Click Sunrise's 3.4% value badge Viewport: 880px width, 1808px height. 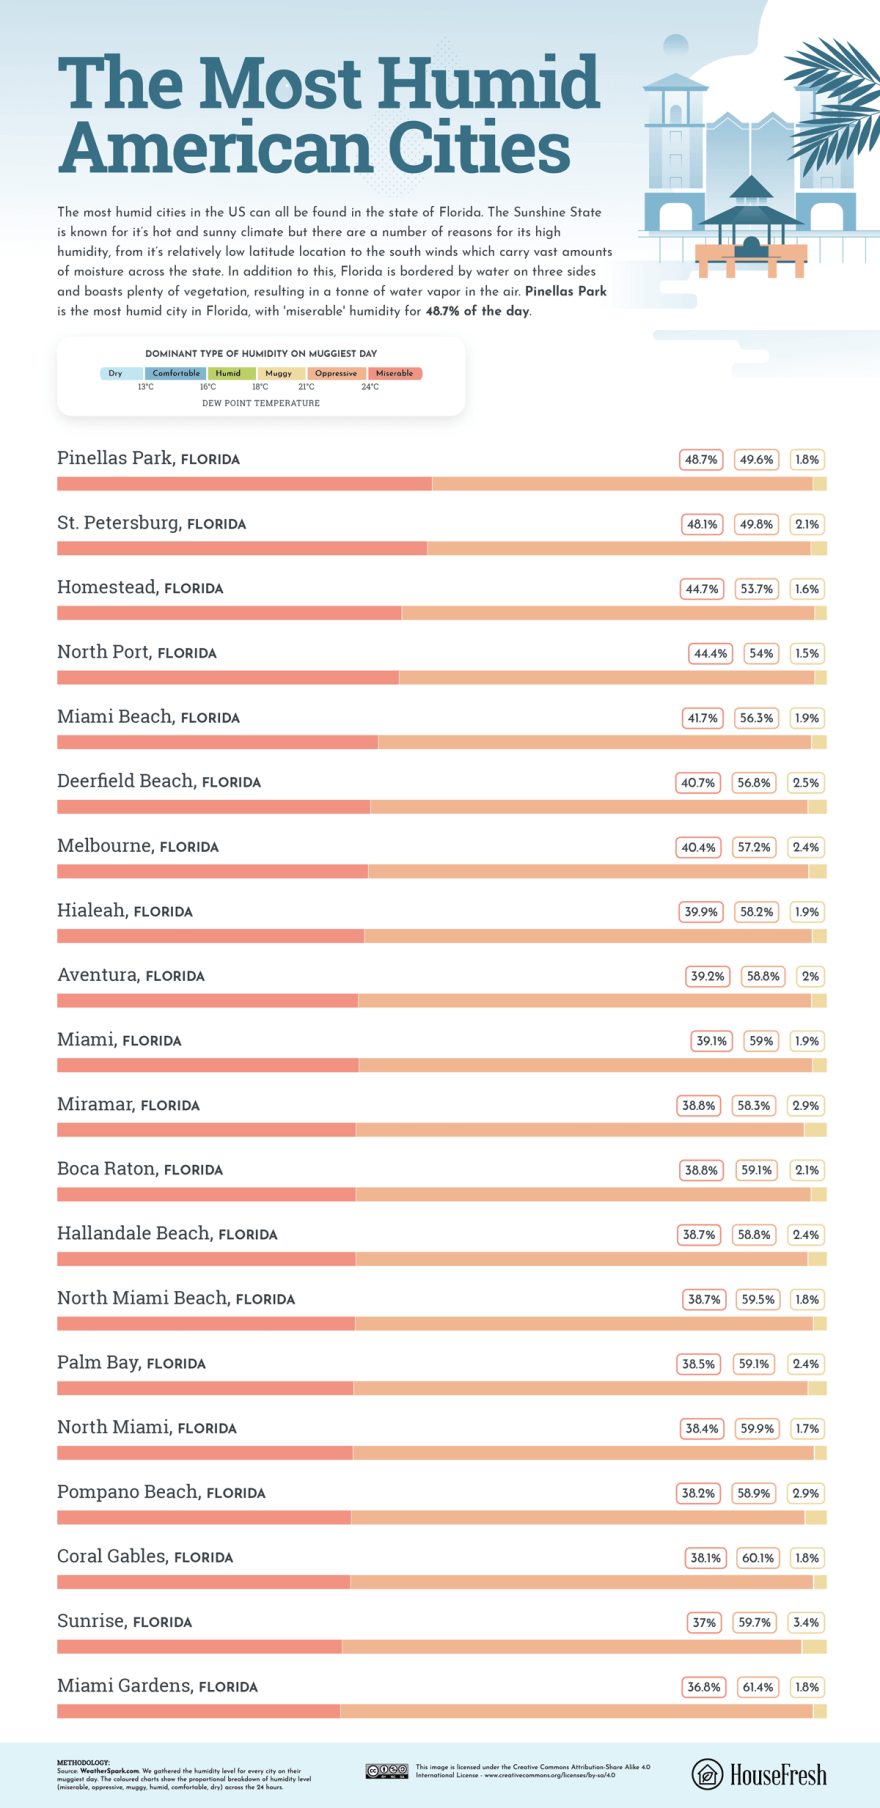(x=806, y=1622)
